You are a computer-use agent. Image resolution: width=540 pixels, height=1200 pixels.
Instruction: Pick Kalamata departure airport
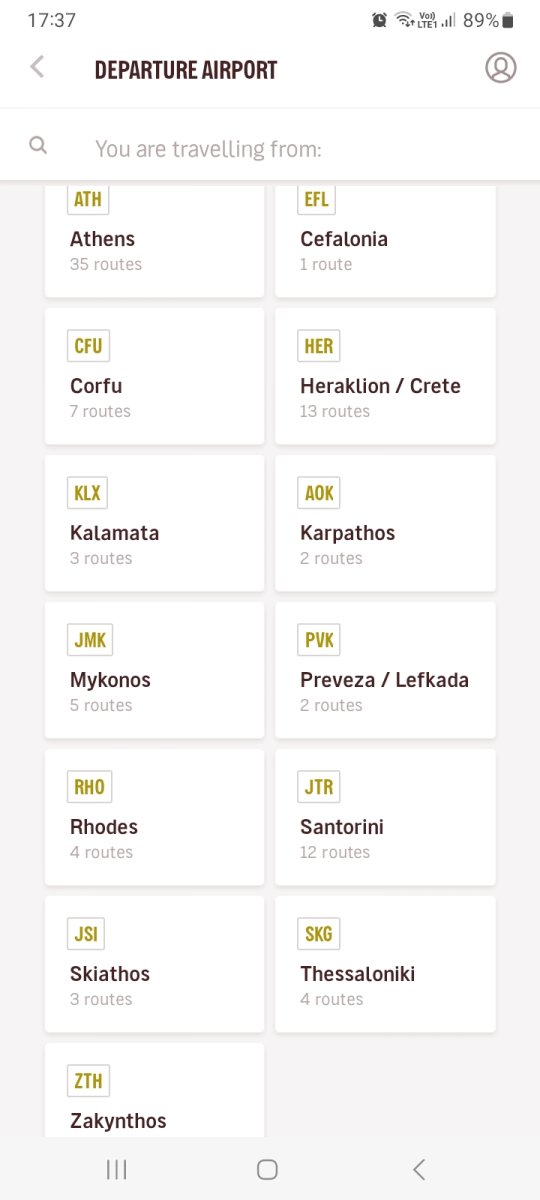pyautogui.click(x=155, y=523)
